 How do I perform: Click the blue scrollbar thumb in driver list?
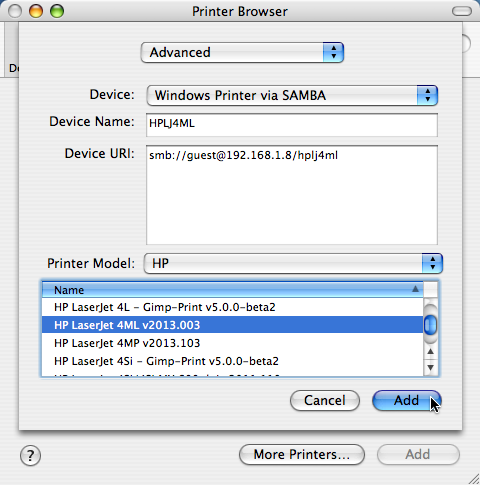tap(430, 325)
